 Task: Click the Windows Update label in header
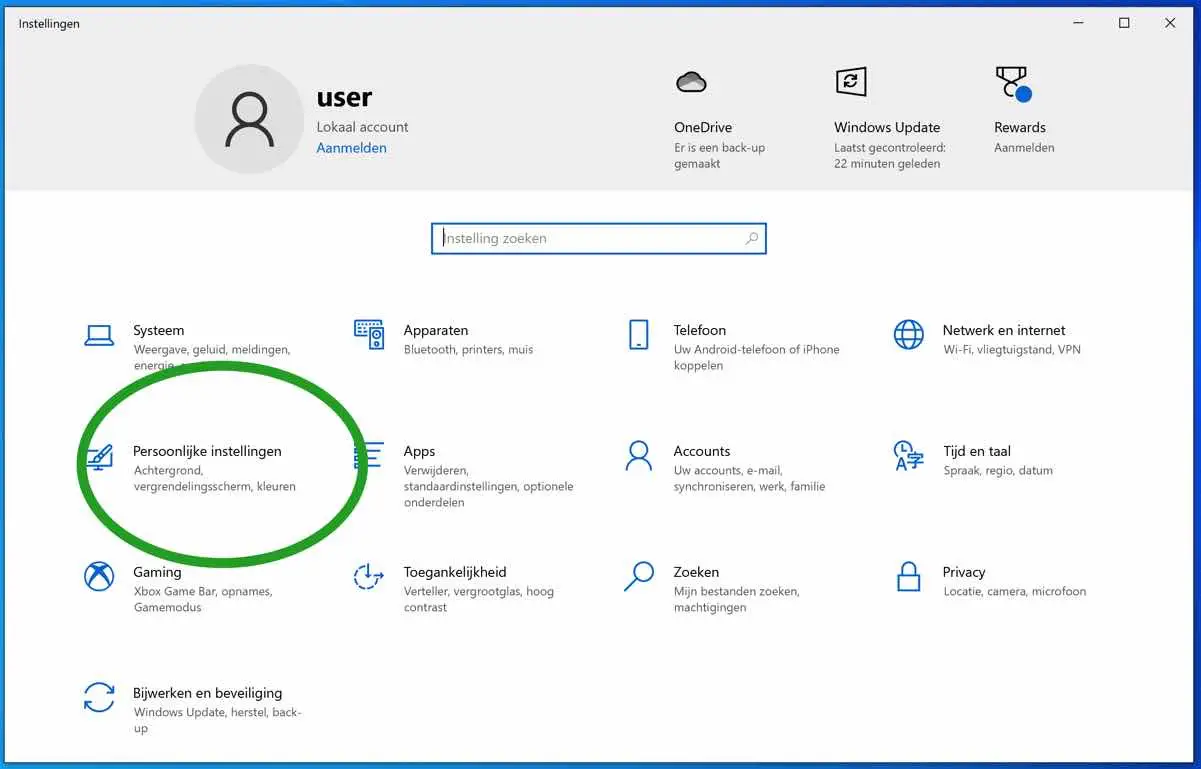tap(887, 127)
